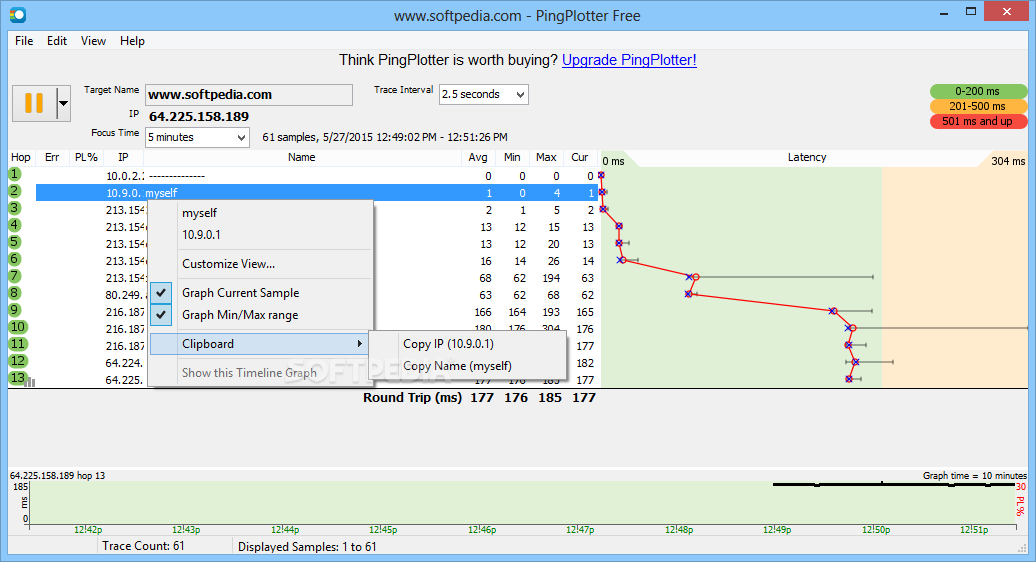Click the Cur column header
This screenshot has width=1036, height=562.
pyautogui.click(x=580, y=157)
